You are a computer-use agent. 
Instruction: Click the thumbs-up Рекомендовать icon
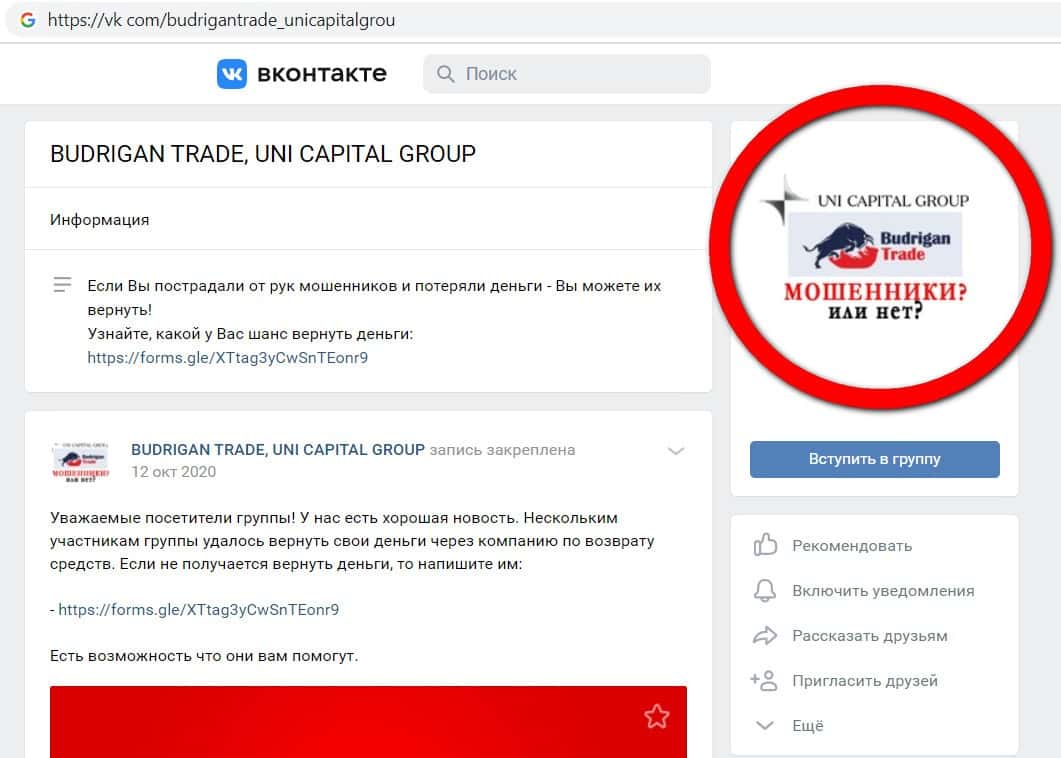pyautogui.click(x=765, y=545)
